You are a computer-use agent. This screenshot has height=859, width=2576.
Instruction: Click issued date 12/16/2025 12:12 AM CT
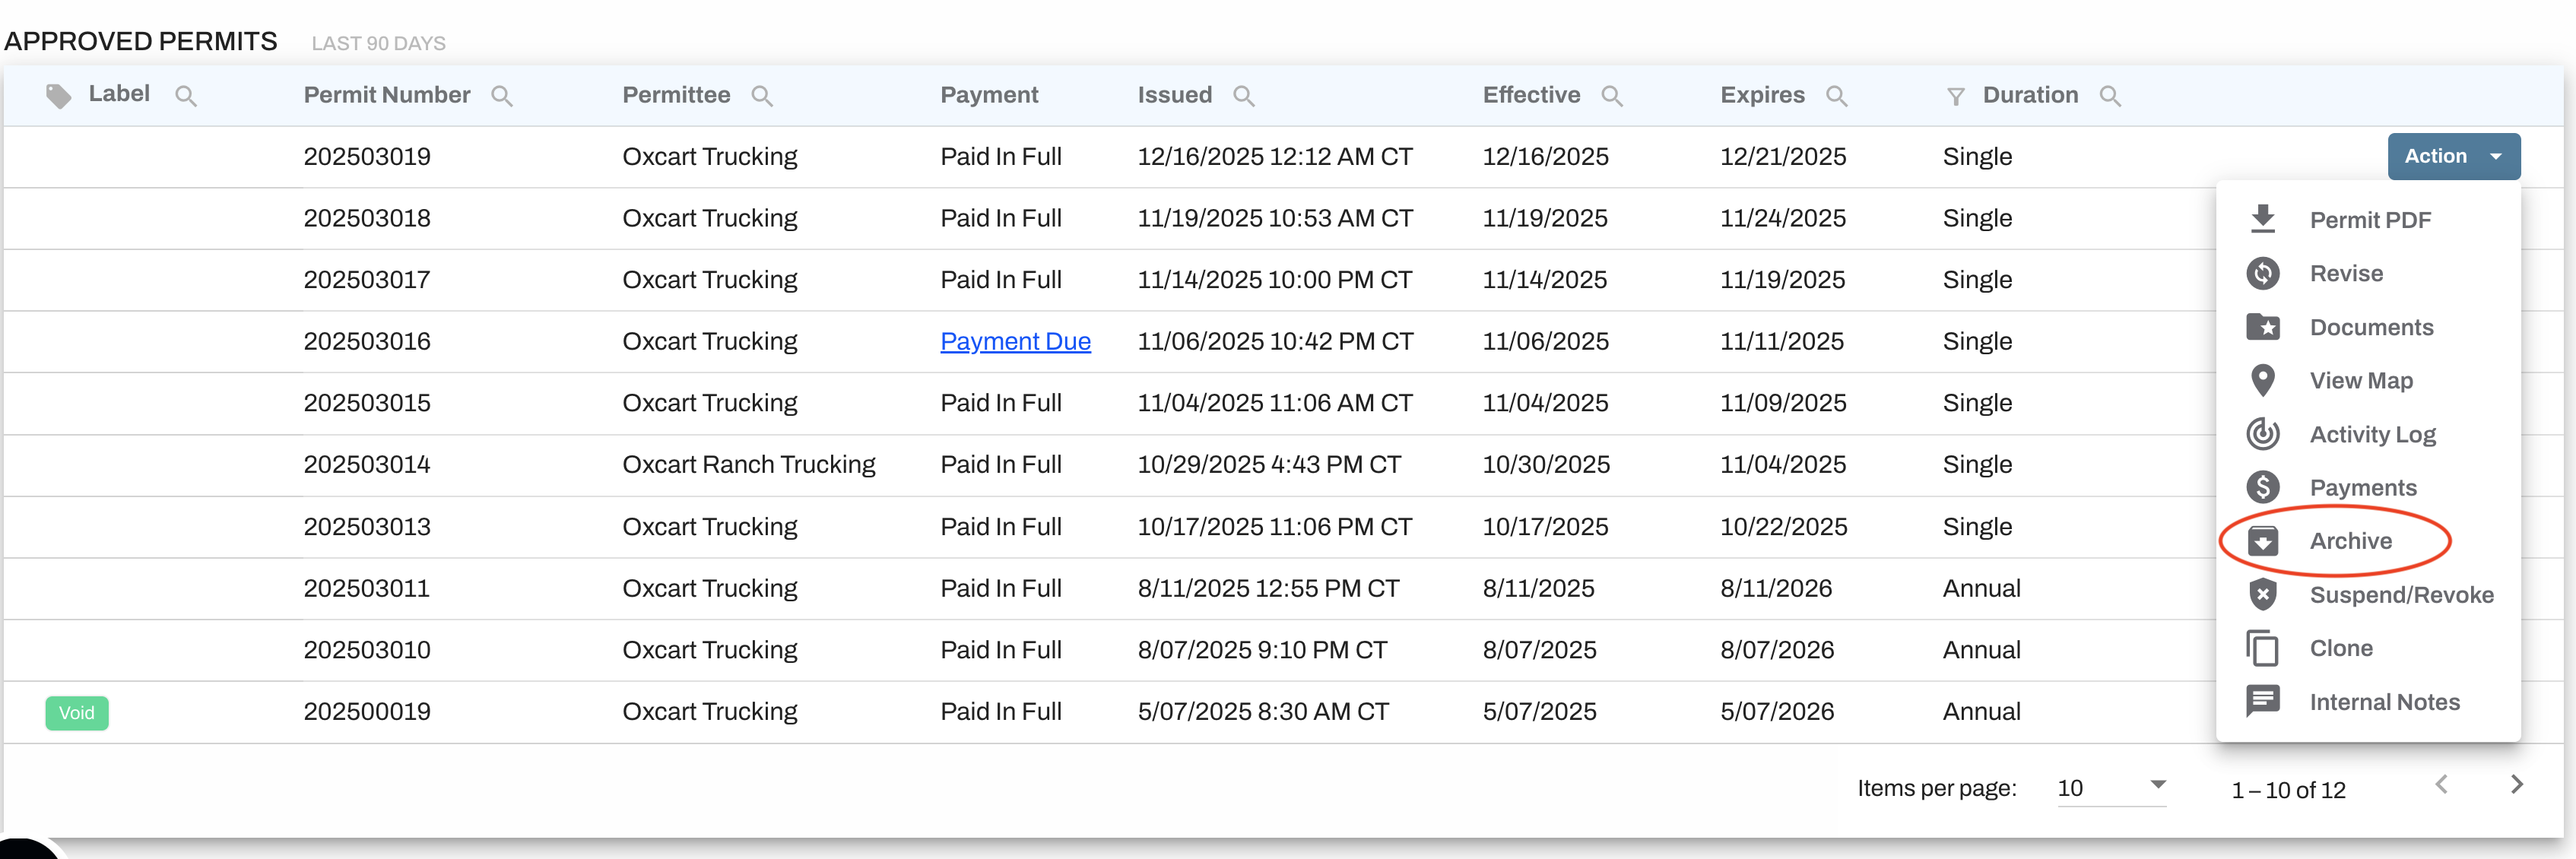[1275, 157]
